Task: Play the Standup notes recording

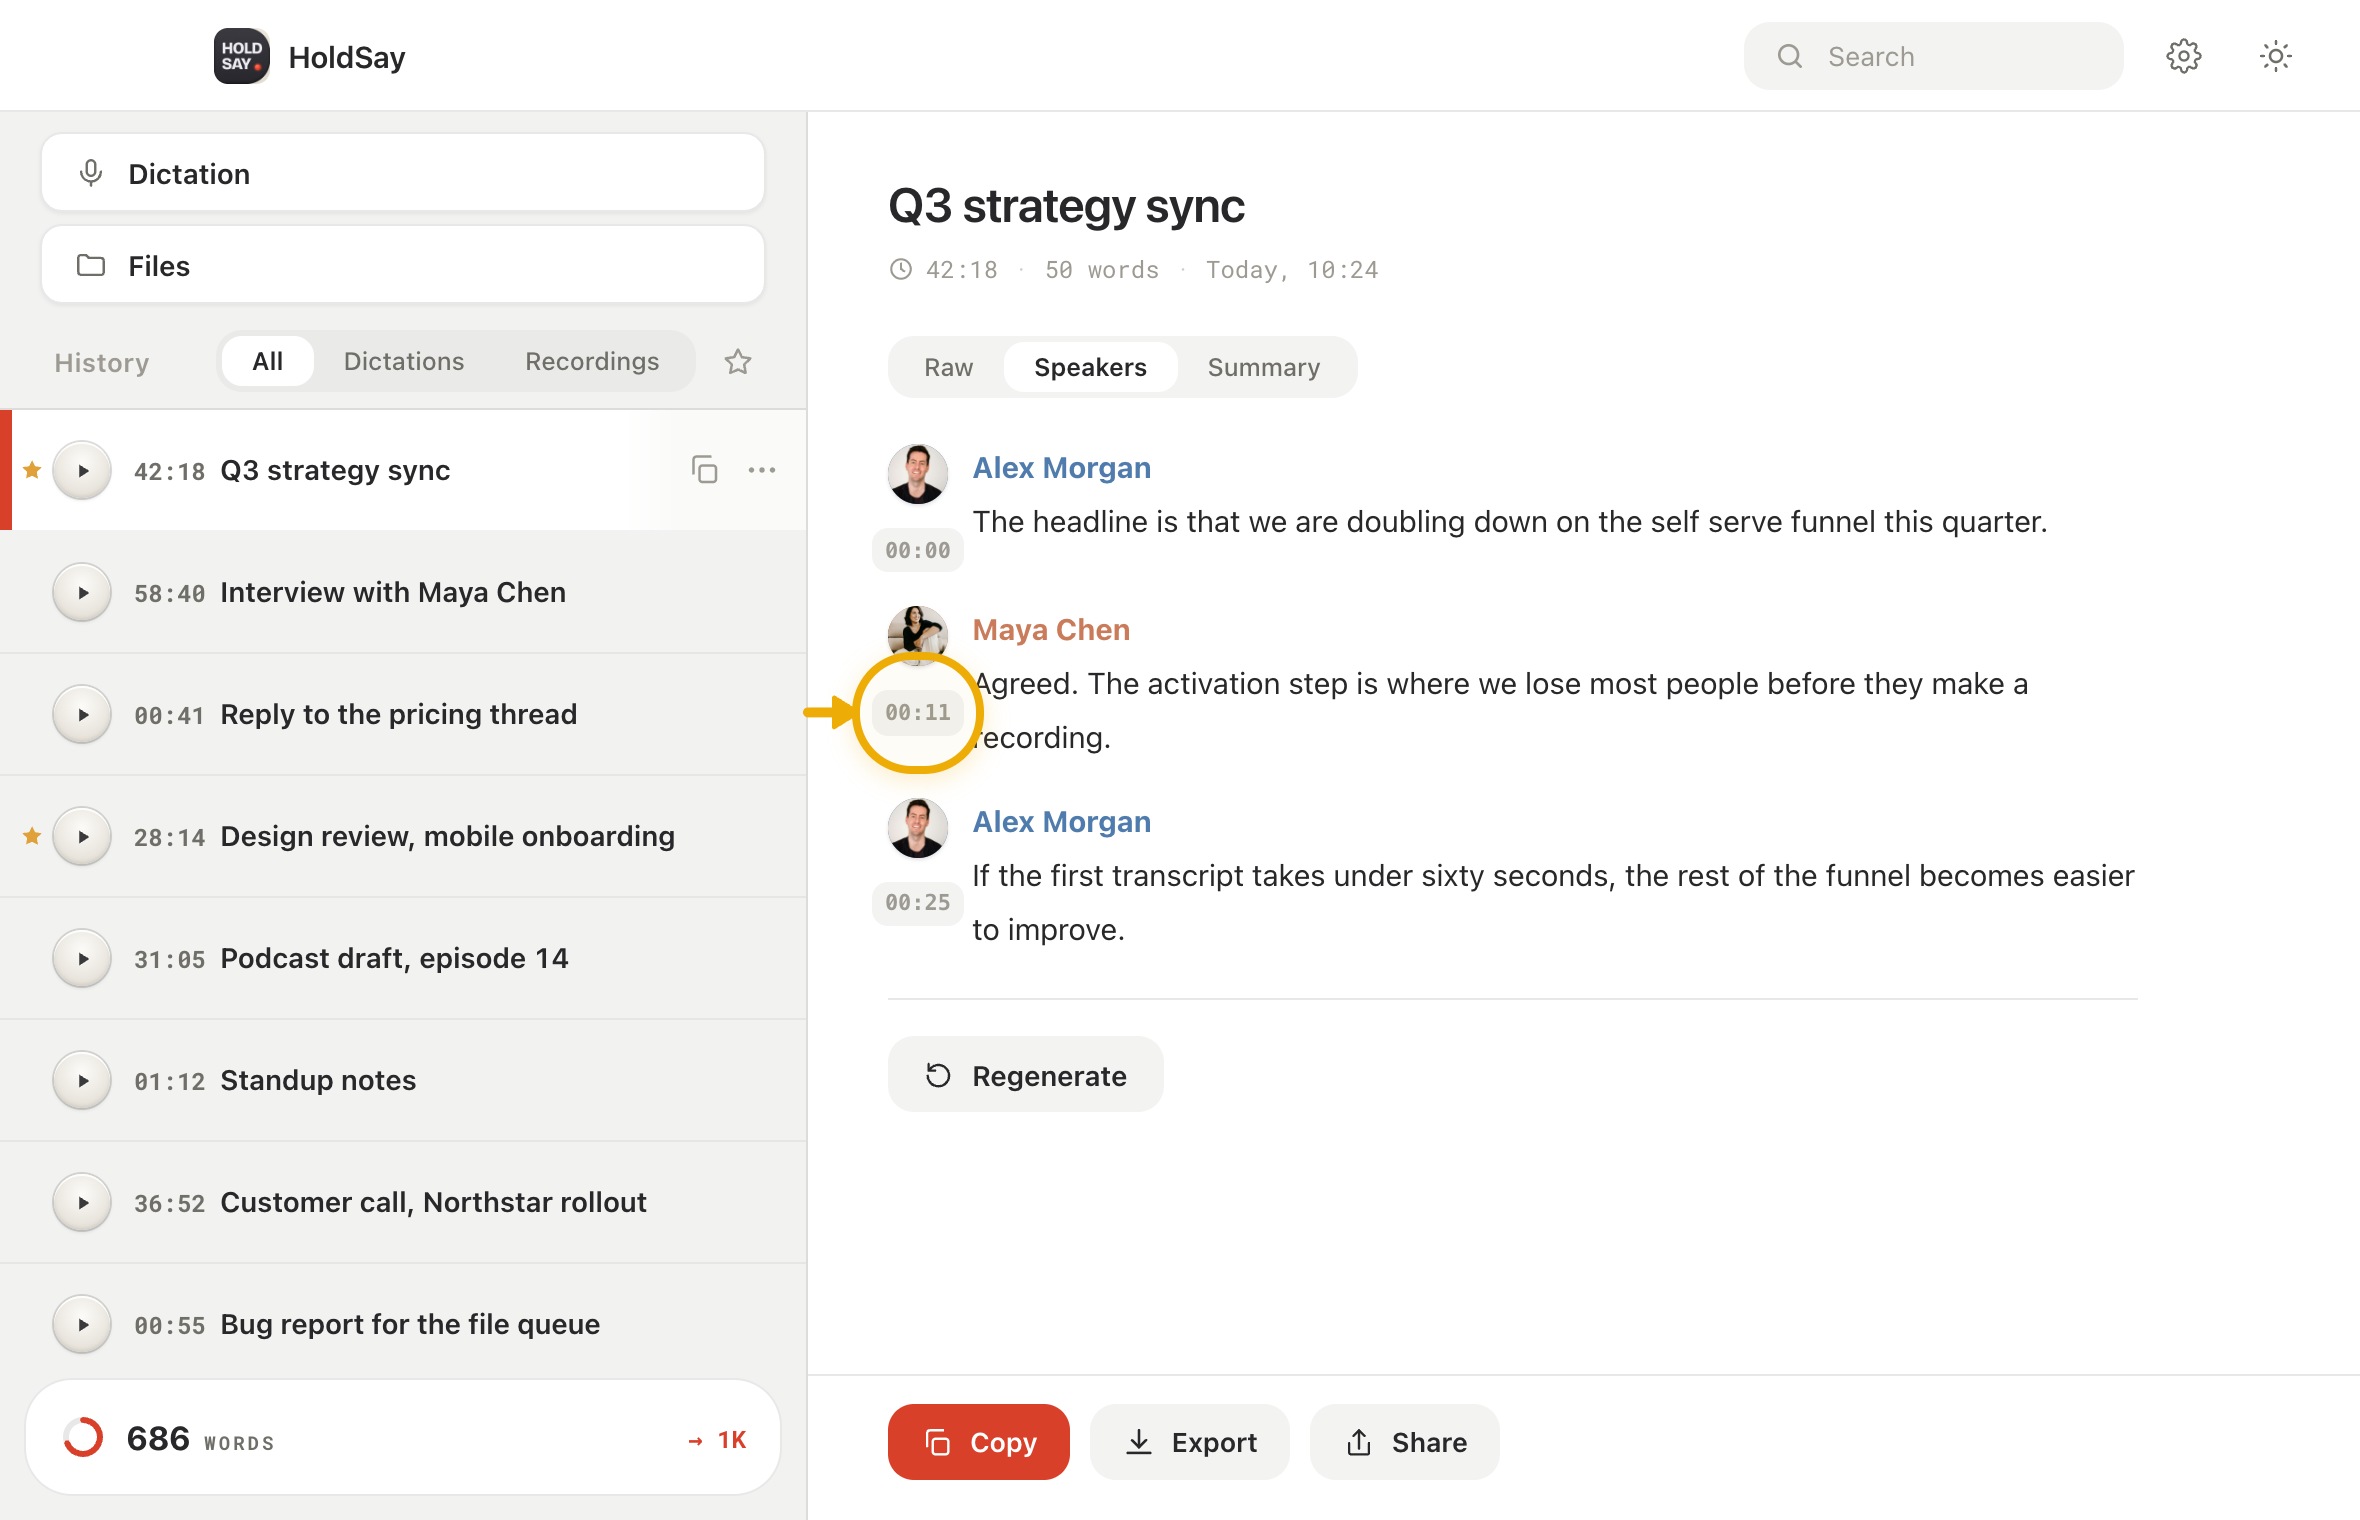Action: (x=82, y=1080)
